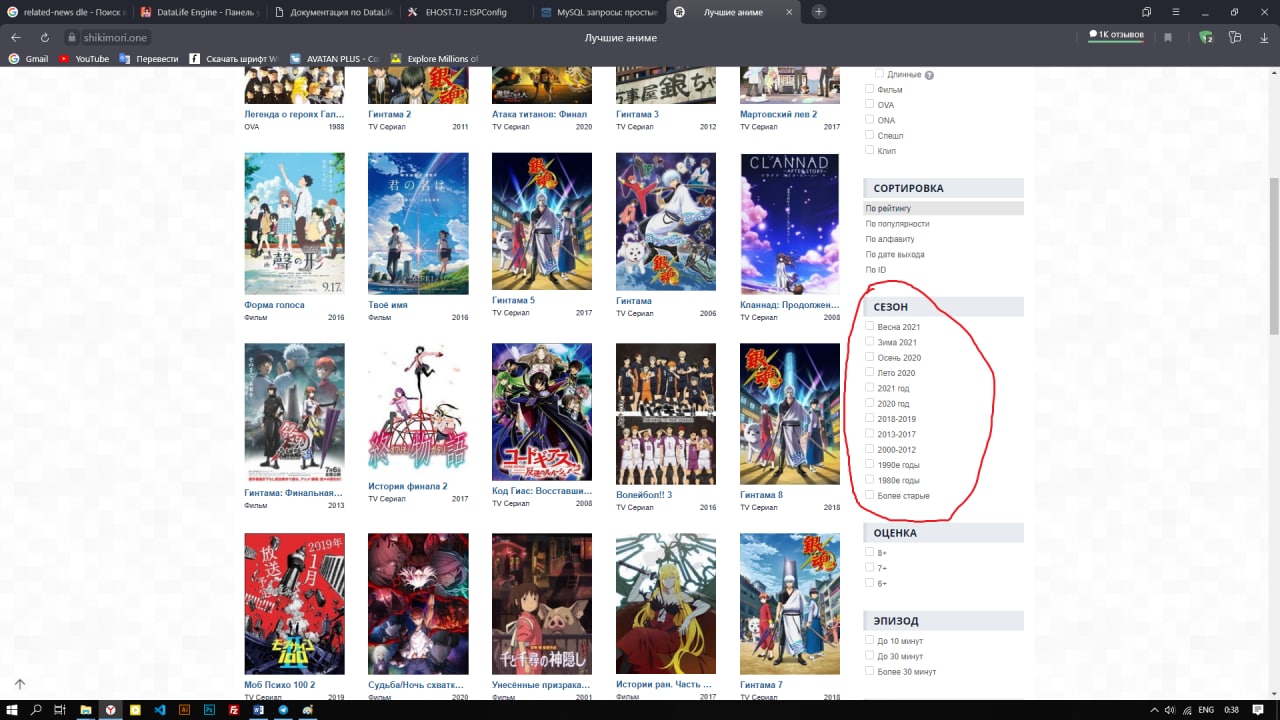Viewport: 1280px width, 720px height.
Task: Open the Твоё имя title link
Action: tap(388, 304)
